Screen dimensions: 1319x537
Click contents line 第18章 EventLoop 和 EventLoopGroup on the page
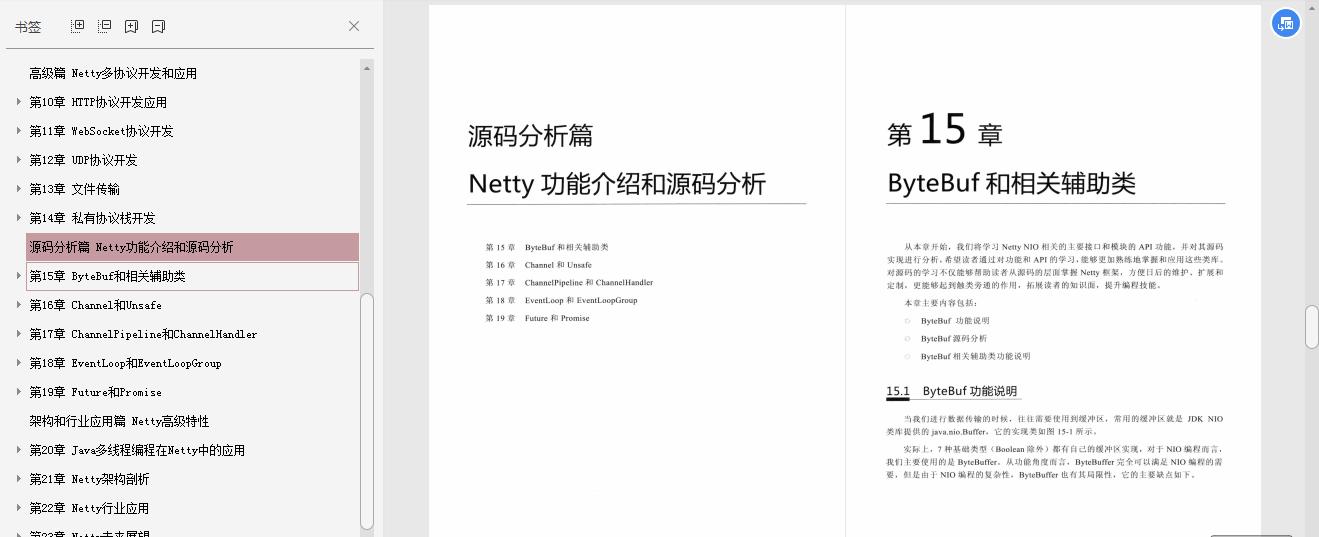pyautogui.click(x=561, y=300)
